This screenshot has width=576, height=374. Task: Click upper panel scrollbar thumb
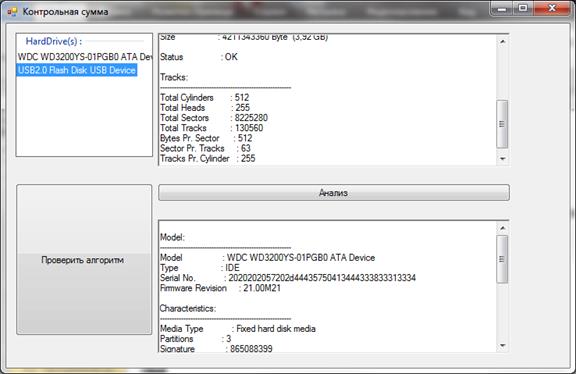click(502, 124)
